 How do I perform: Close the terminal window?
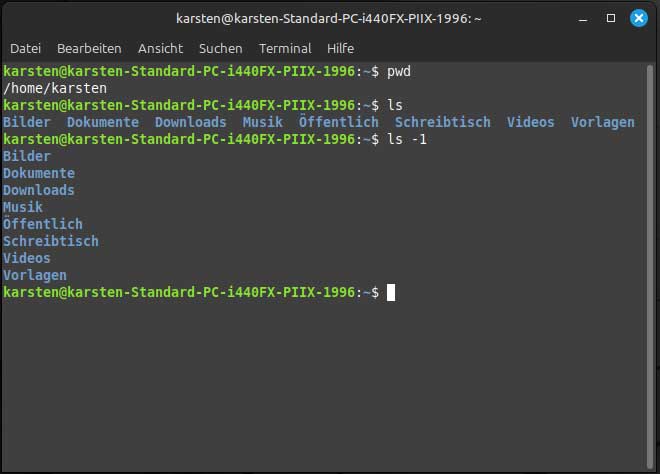639,18
